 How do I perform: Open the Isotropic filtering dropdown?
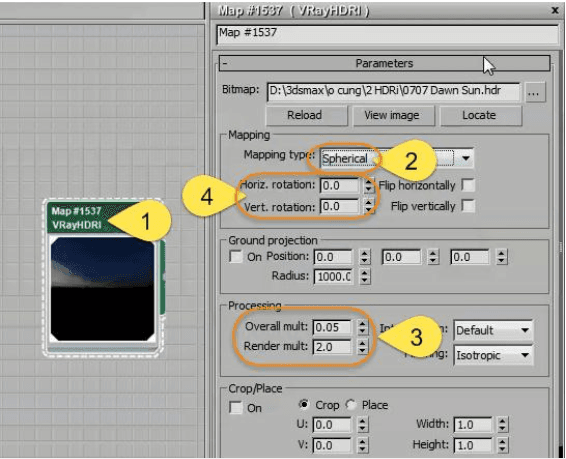click(x=493, y=355)
